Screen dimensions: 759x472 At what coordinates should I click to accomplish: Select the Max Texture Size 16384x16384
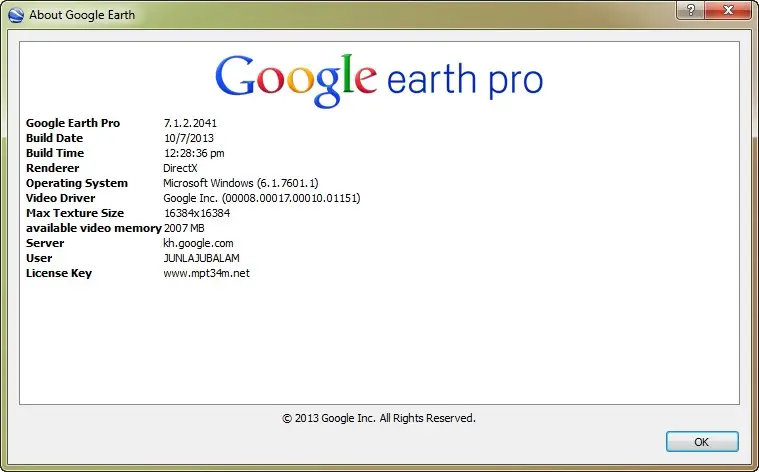197,213
